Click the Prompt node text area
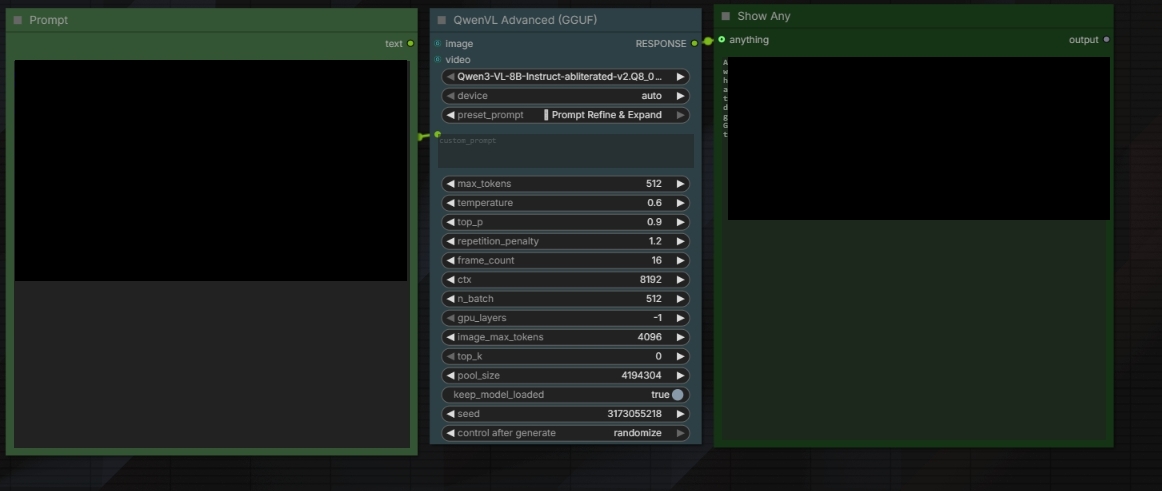This screenshot has width=1162, height=491. tap(211, 253)
